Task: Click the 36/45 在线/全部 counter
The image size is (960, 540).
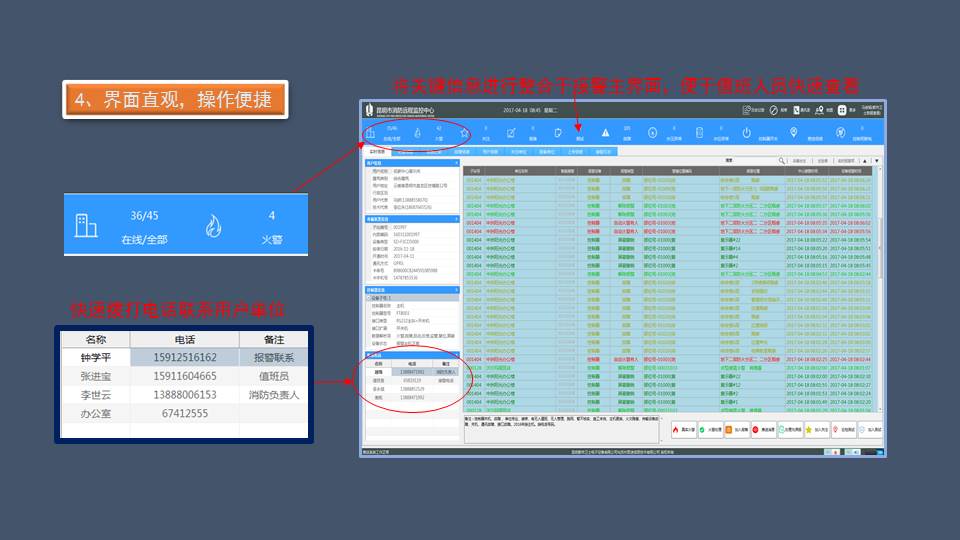Action: [144, 227]
